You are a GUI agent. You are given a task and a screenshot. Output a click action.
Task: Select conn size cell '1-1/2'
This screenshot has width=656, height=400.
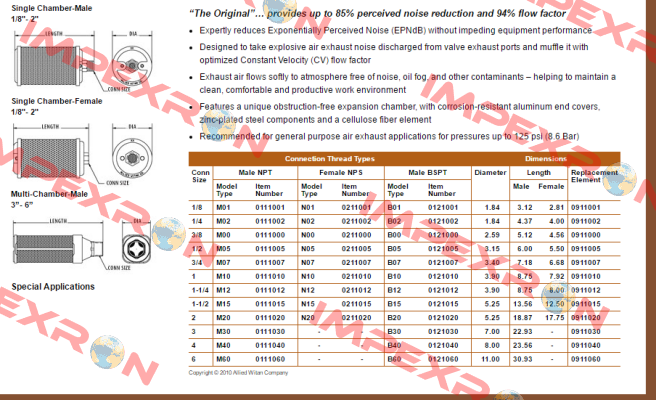pyautogui.click(x=200, y=304)
